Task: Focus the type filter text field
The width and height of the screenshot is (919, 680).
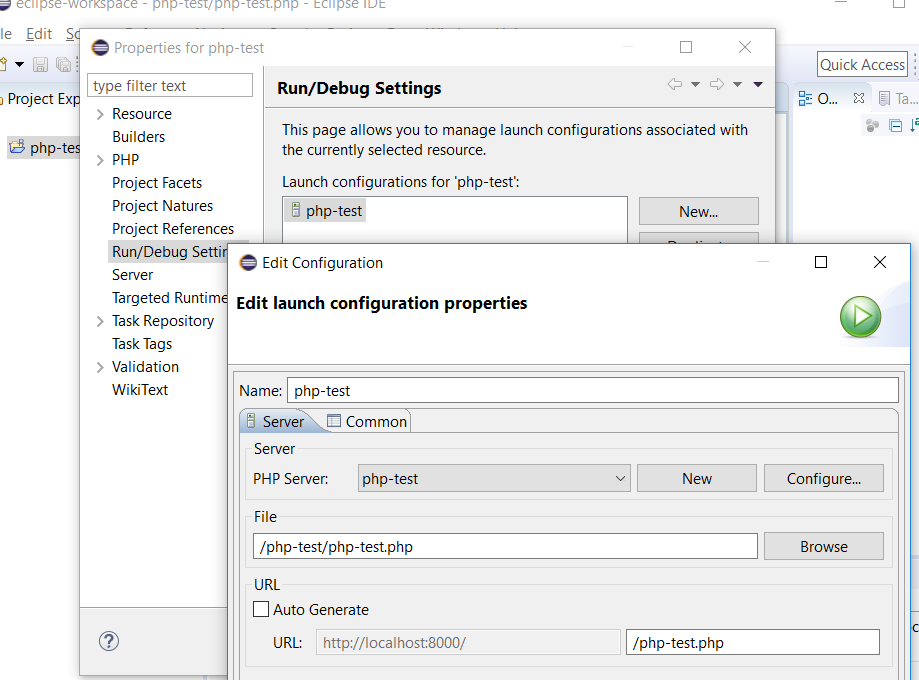Action: (170, 86)
